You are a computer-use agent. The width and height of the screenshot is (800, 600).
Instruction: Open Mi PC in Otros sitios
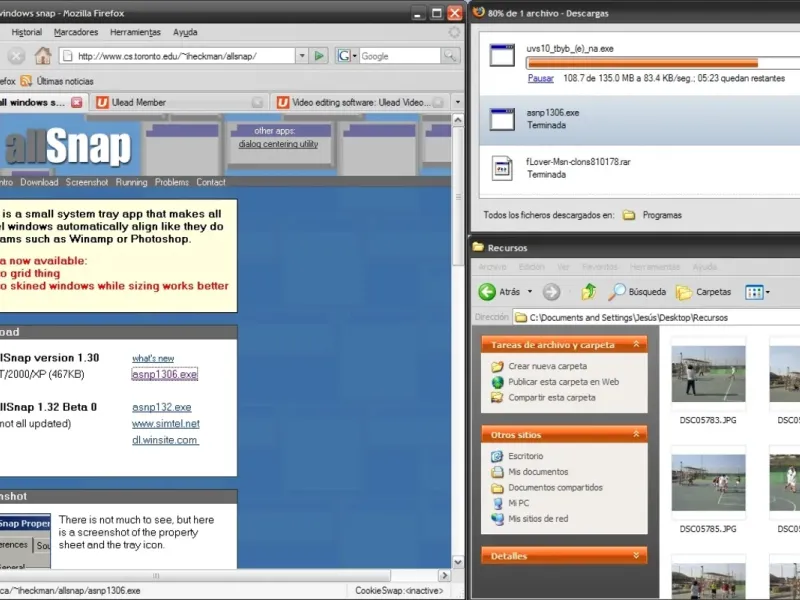[x=518, y=503]
